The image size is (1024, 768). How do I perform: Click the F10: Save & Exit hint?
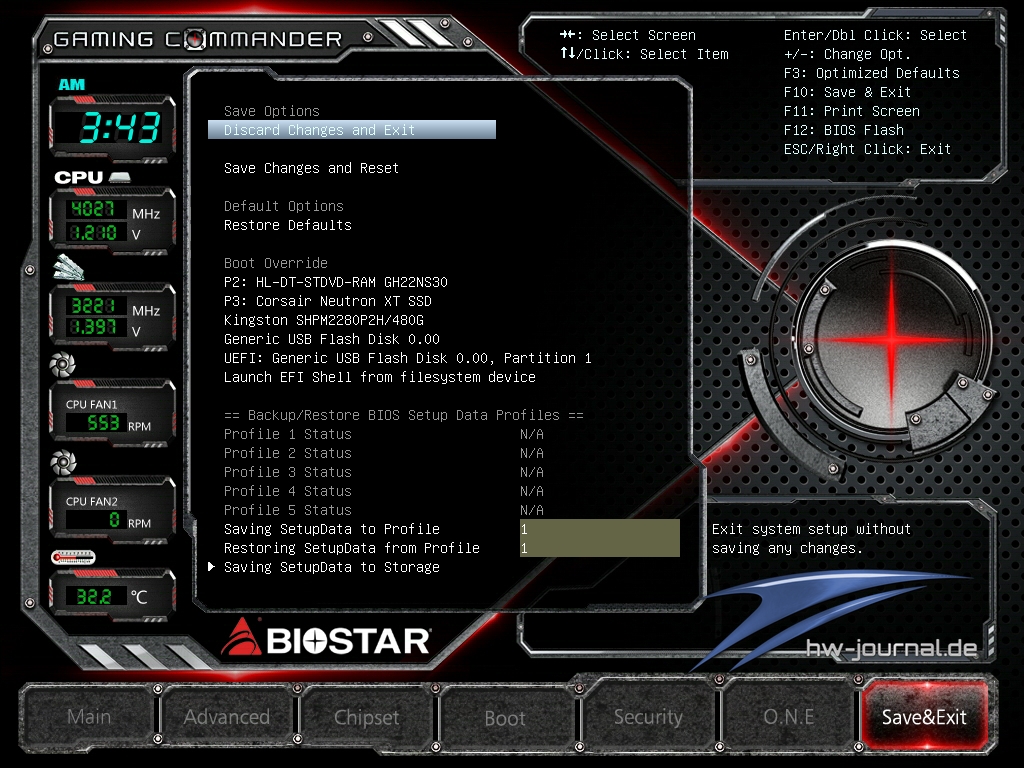point(847,92)
